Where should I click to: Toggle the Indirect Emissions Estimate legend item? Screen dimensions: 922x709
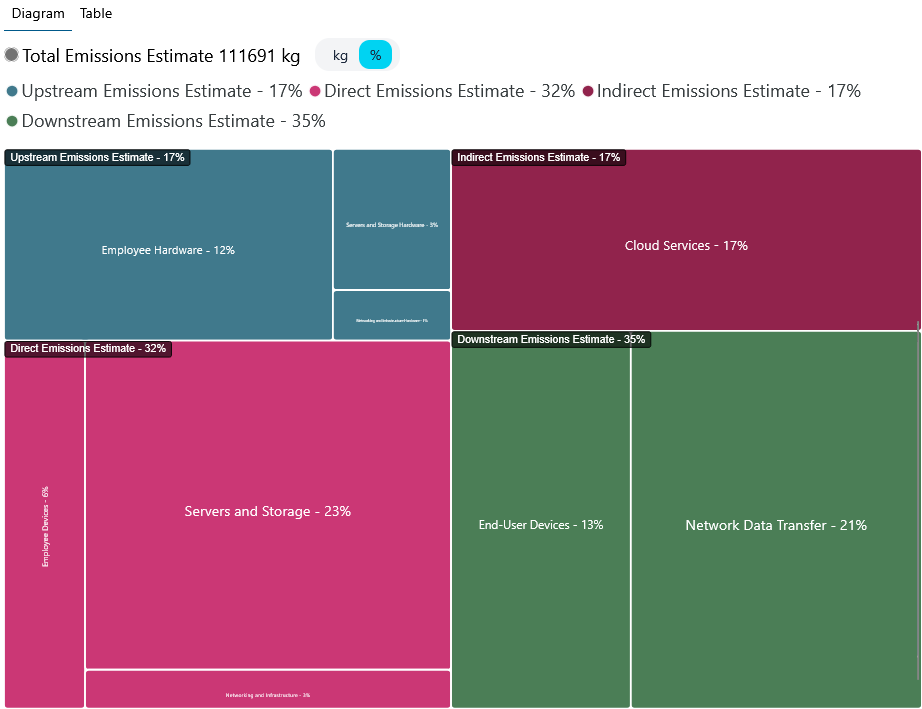(x=721, y=91)
